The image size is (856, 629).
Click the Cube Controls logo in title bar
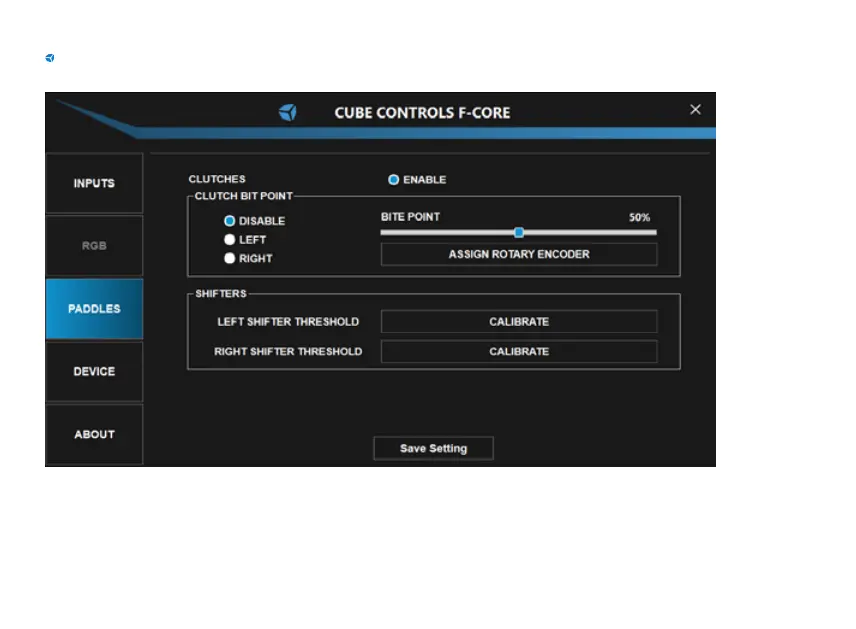pos(288,112)
